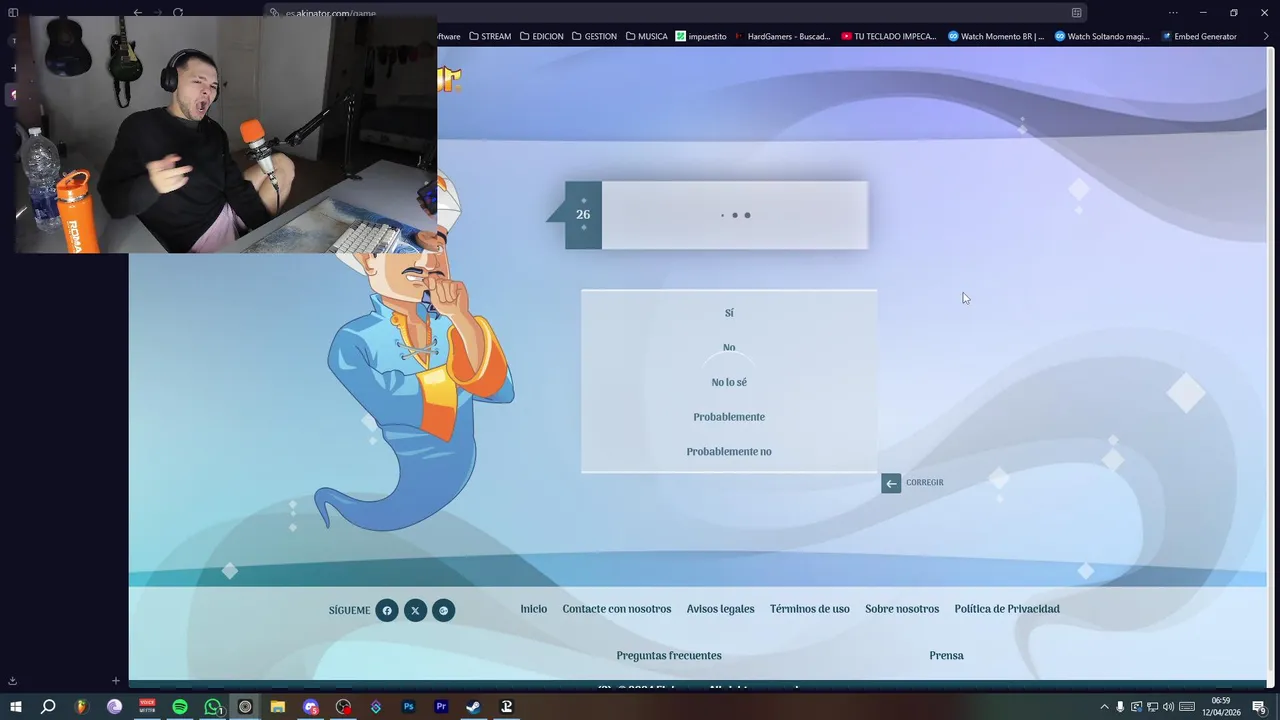Click the Corregir back arrow icon
The width and height of the screenshot is (1280, 720).
pos(891,483)
